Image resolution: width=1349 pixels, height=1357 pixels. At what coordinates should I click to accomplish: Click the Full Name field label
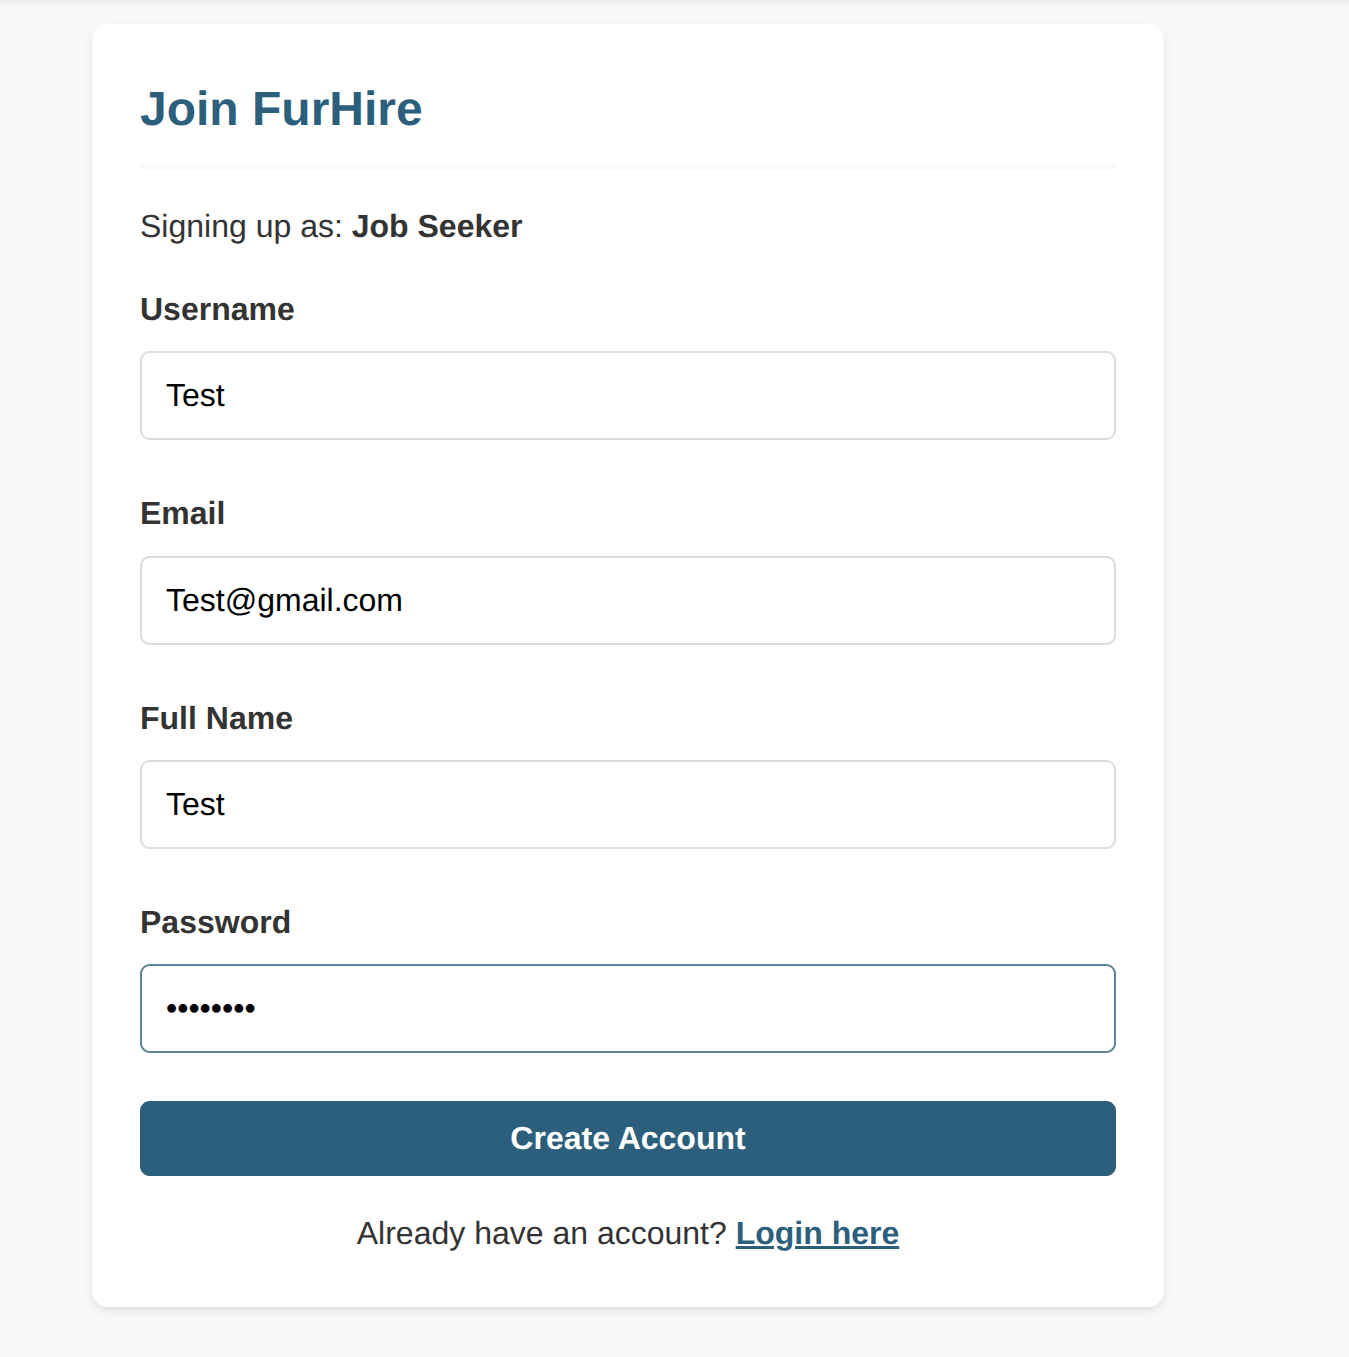[216, 718]
